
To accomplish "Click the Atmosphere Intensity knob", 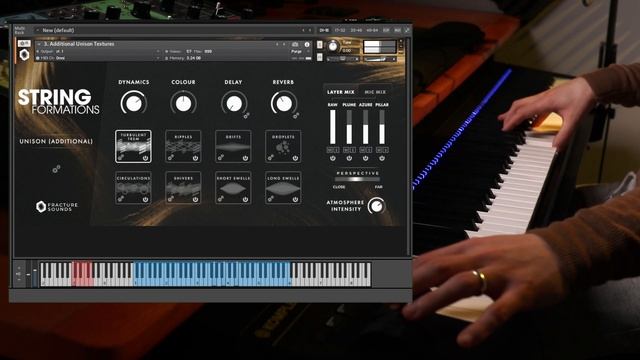I will (x=376, y=206).
